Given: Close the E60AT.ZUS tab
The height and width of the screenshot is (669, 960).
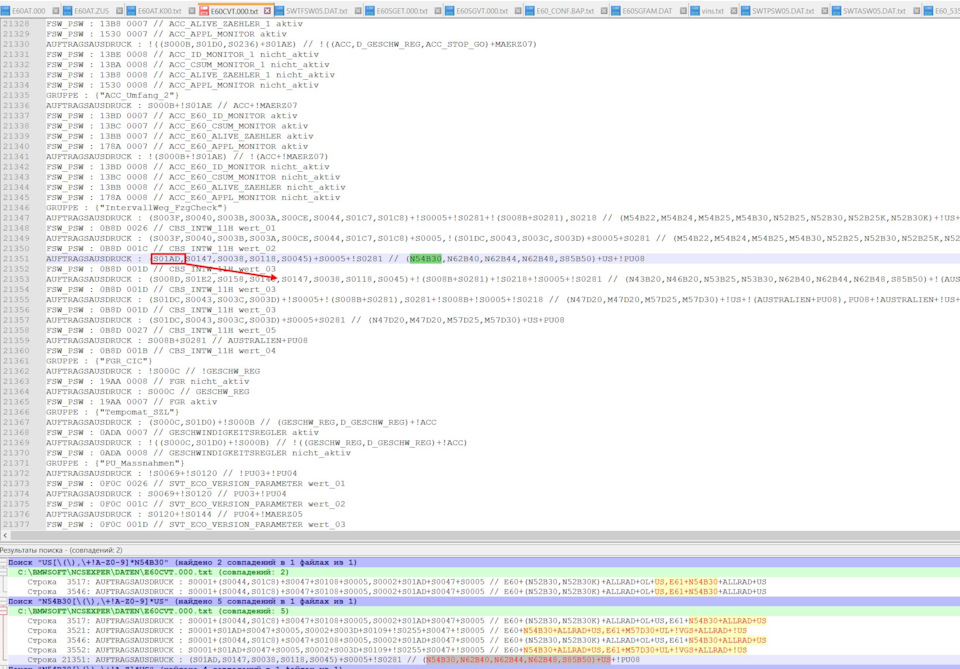Looking at the screenshot, I should [119, 11].
